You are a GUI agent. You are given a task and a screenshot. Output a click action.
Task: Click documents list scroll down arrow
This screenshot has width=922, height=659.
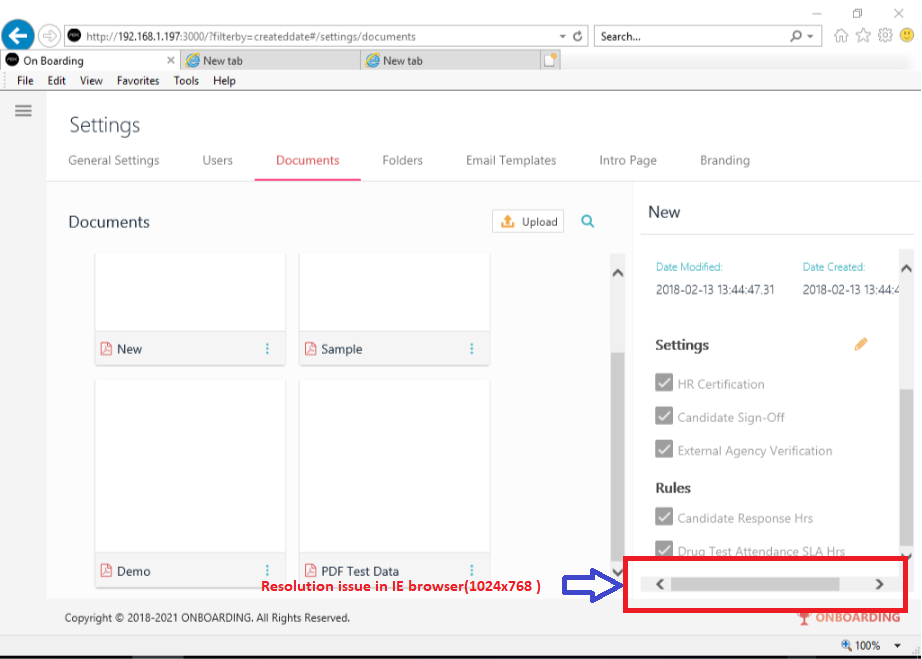(617, 571)
